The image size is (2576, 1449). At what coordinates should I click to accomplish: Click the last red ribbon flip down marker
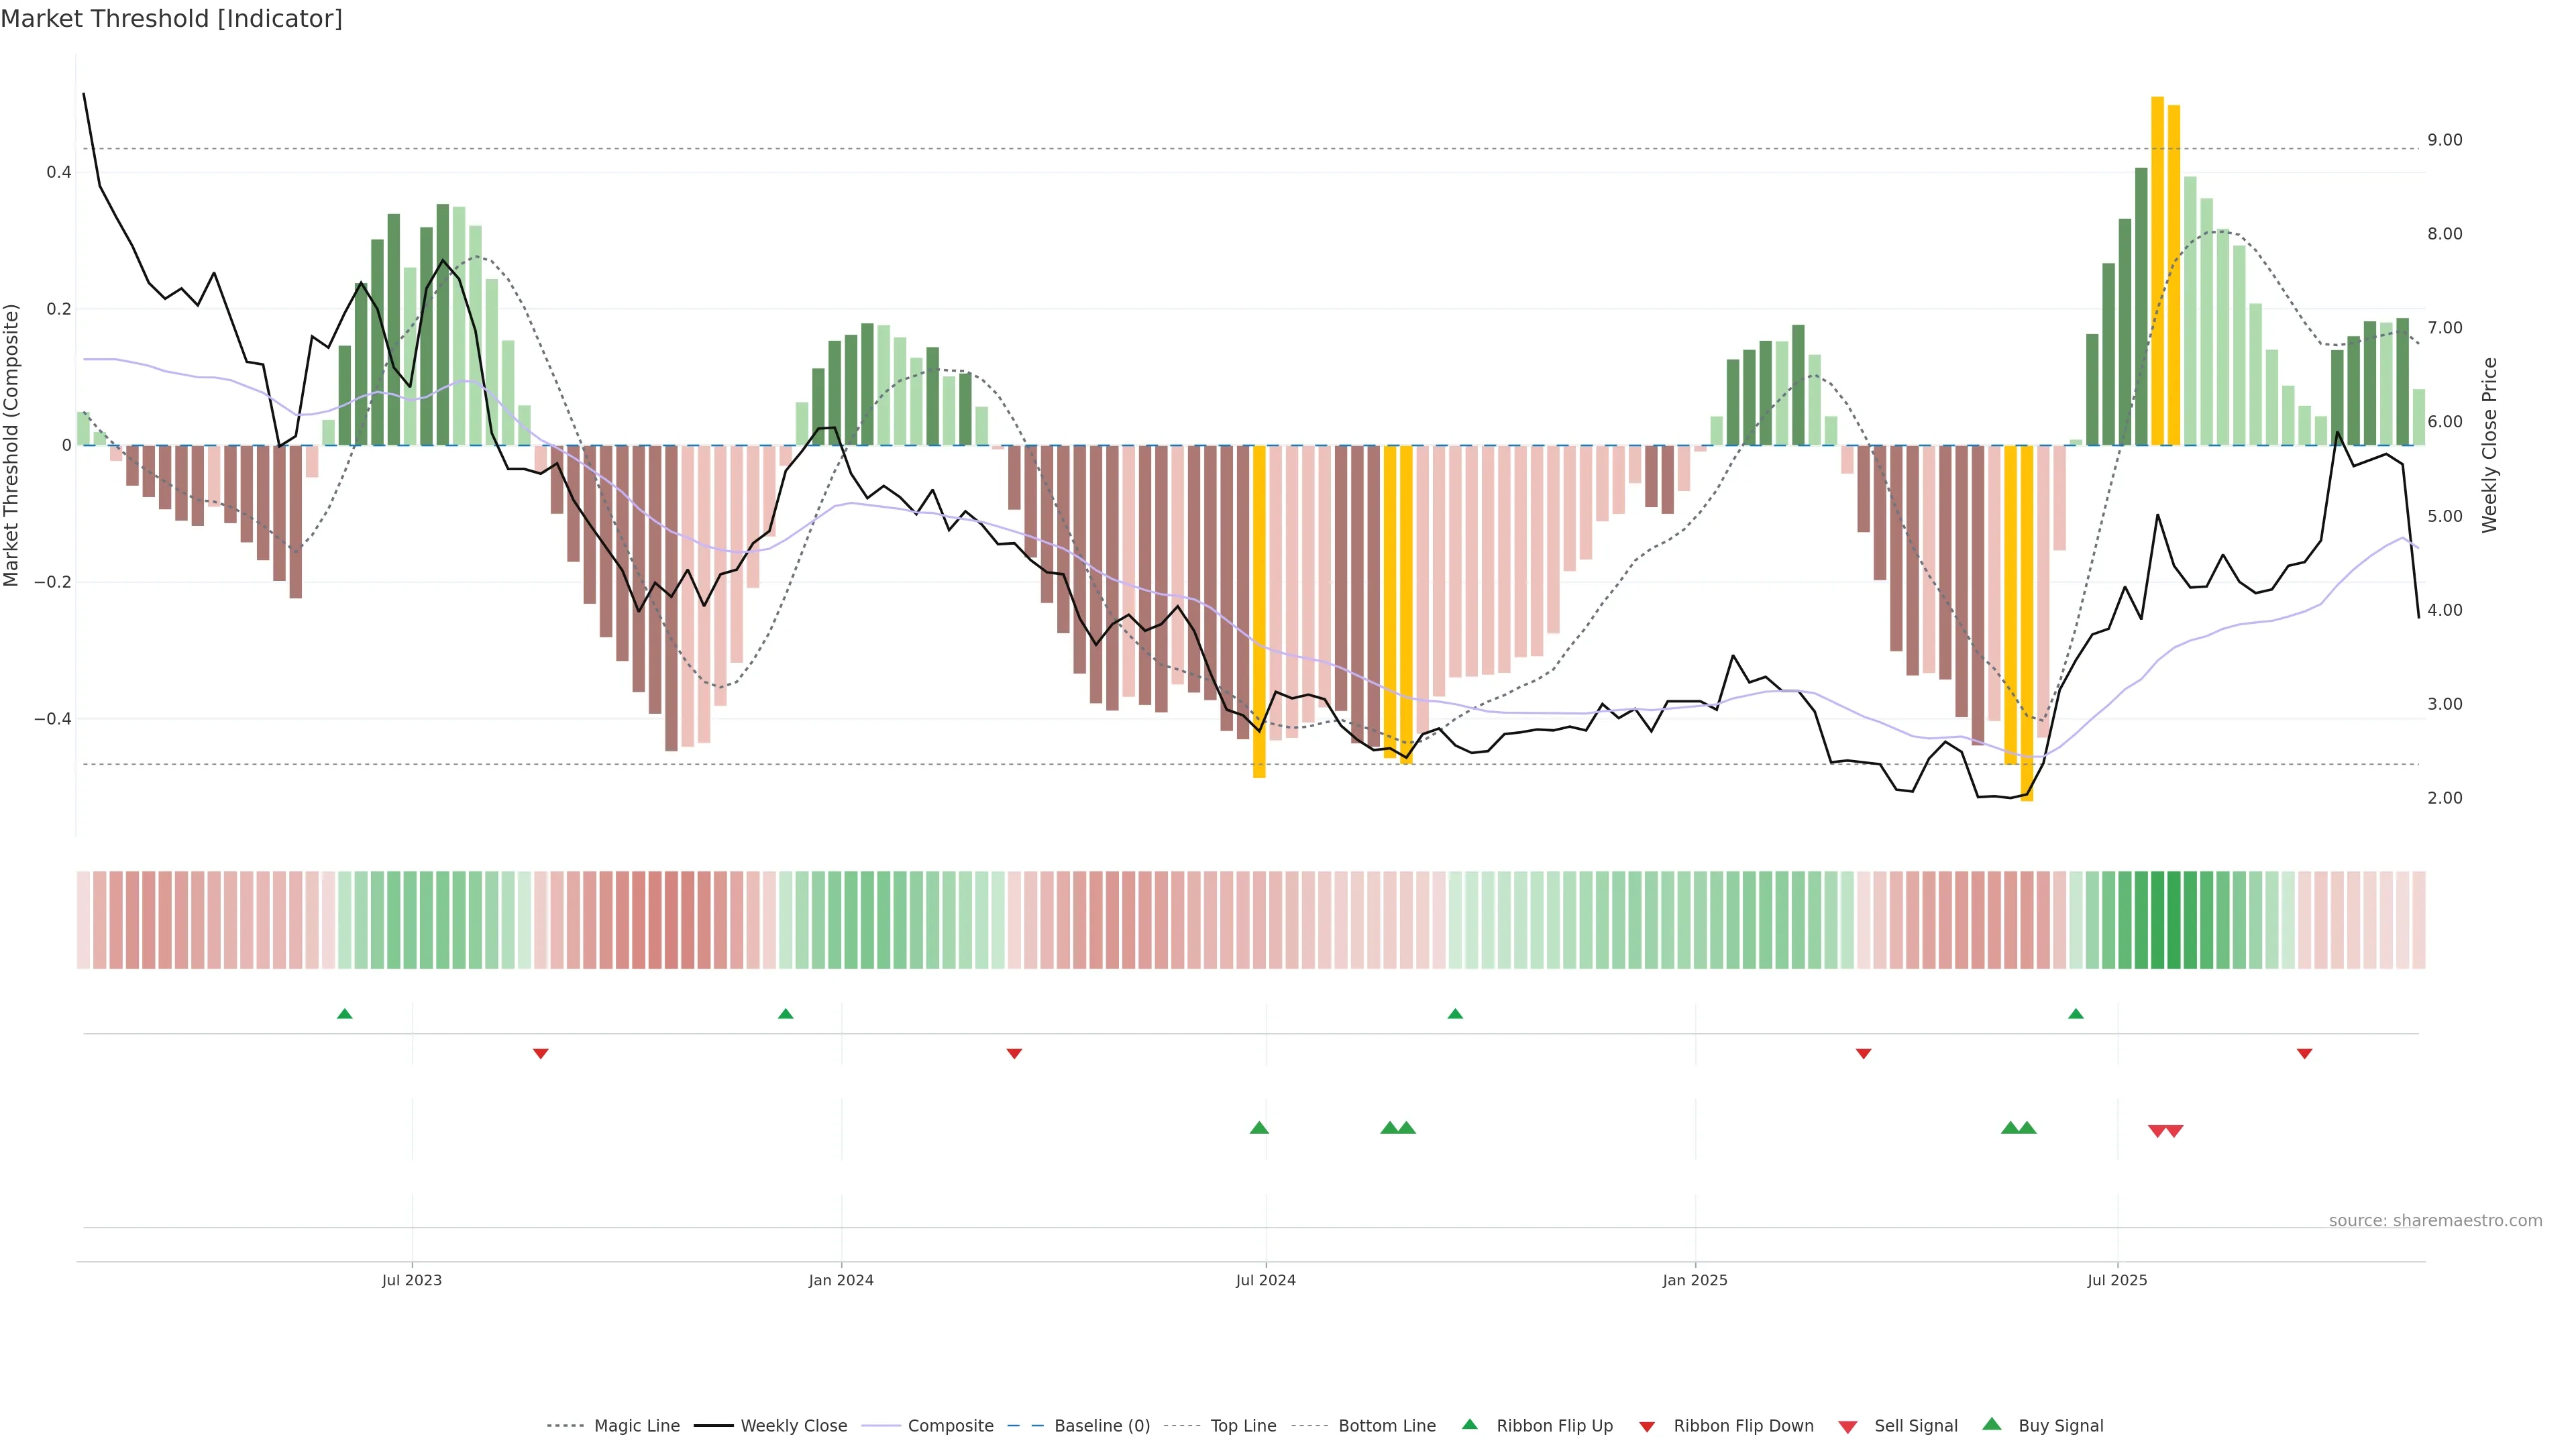(2304, 1054)
